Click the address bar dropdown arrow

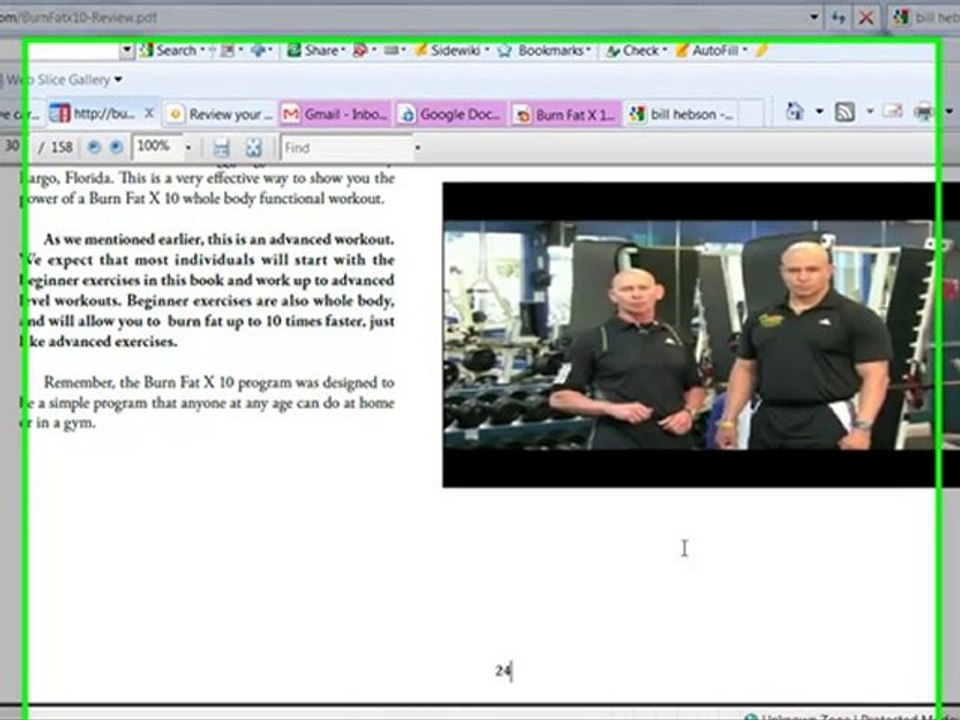814,17
